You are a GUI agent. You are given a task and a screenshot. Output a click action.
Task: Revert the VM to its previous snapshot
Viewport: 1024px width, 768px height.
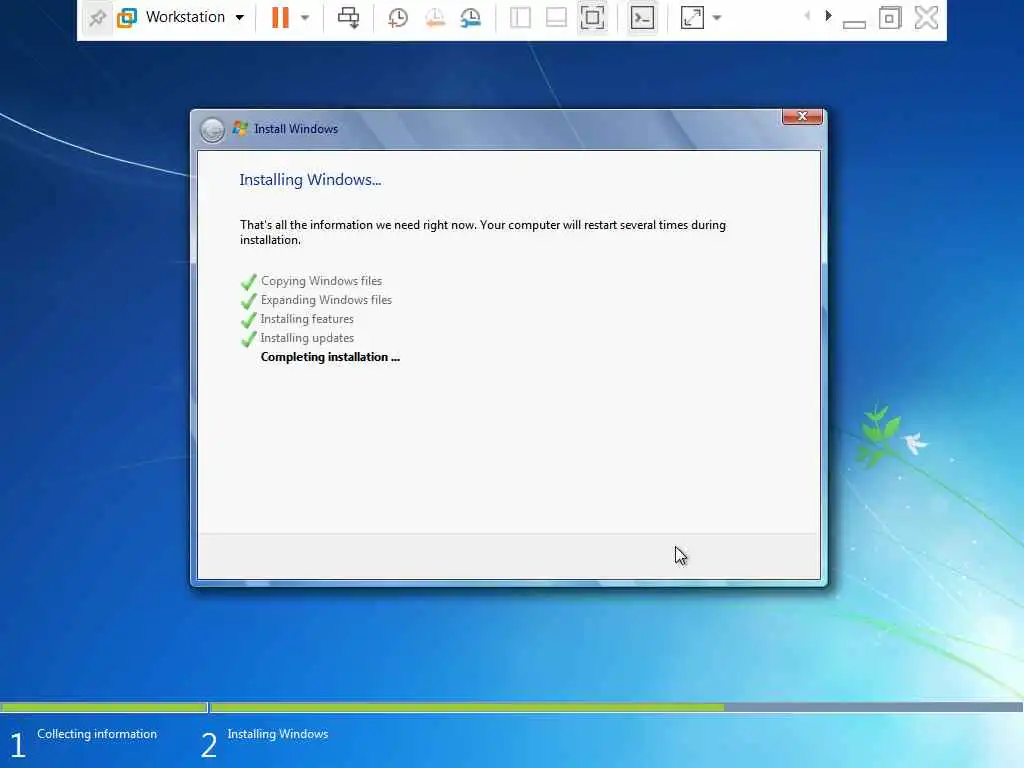[434, 18]
